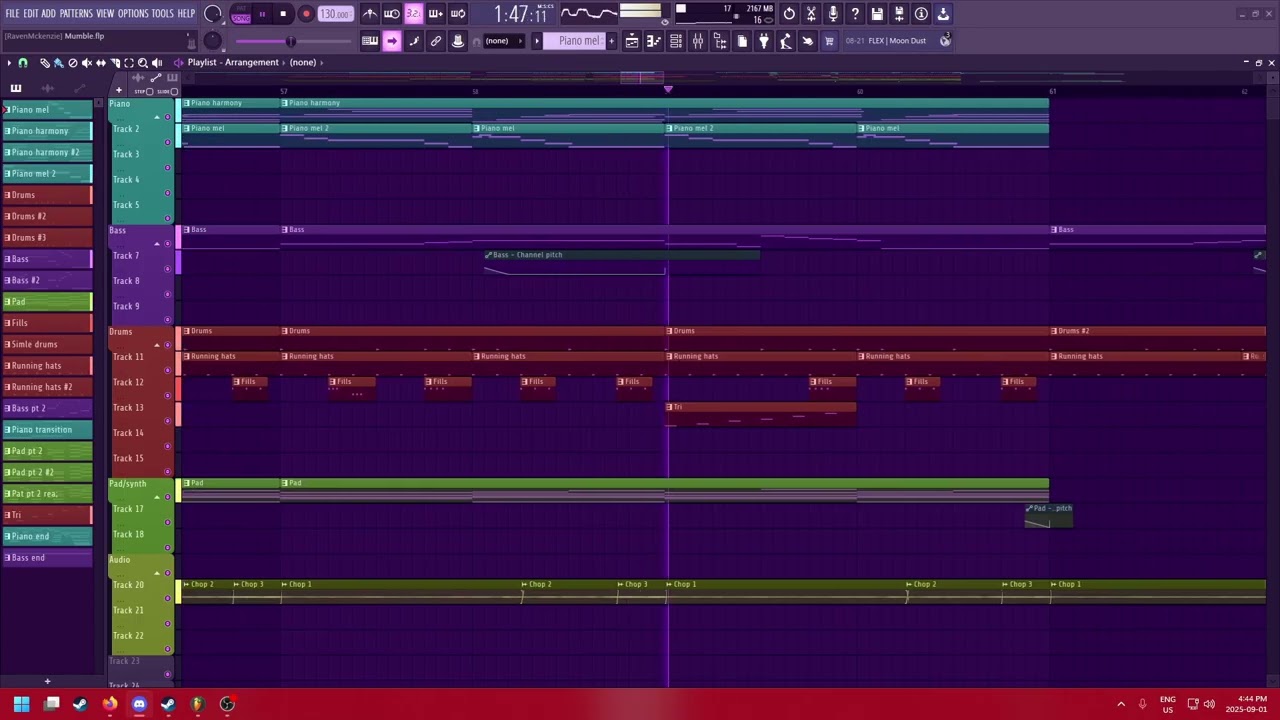Toggle step editing link icon
This screenshot has height=720, width=1280.
(414, 41)
